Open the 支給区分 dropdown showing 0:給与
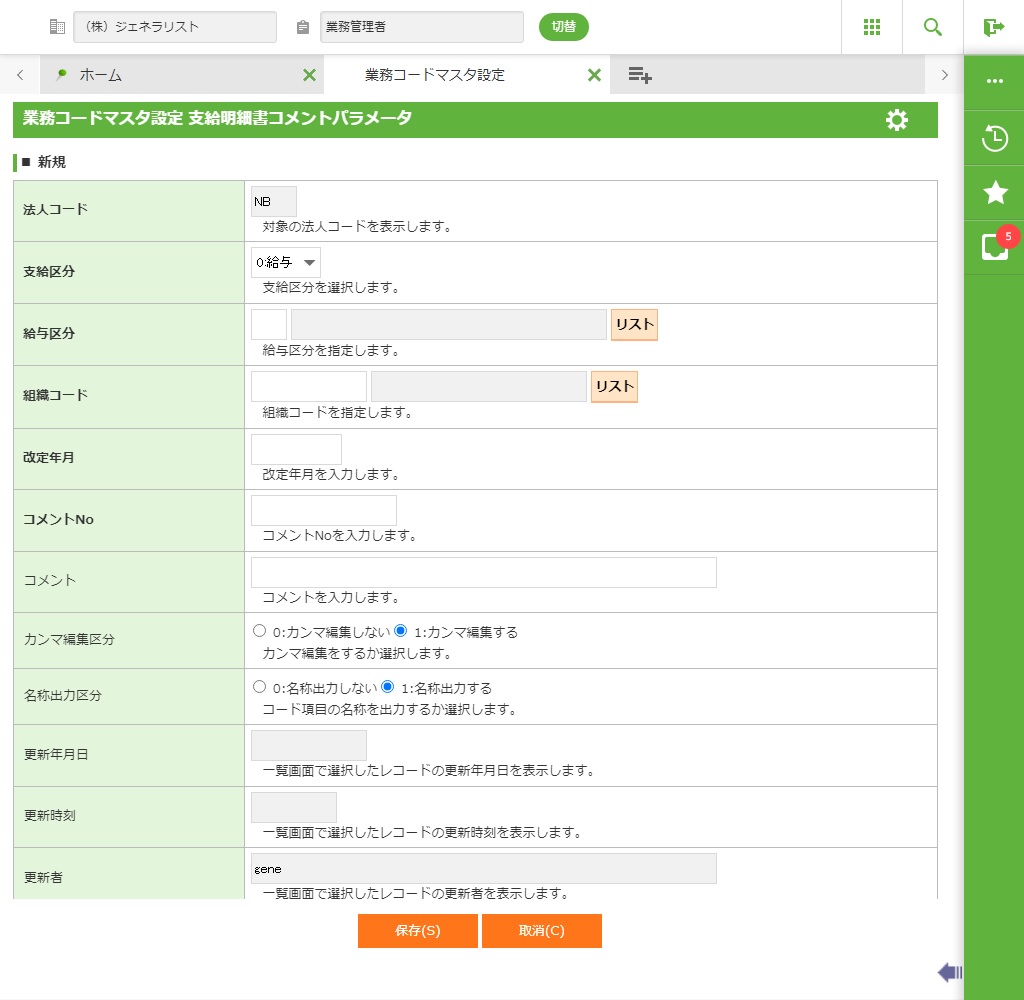 (x=286, y=263)
